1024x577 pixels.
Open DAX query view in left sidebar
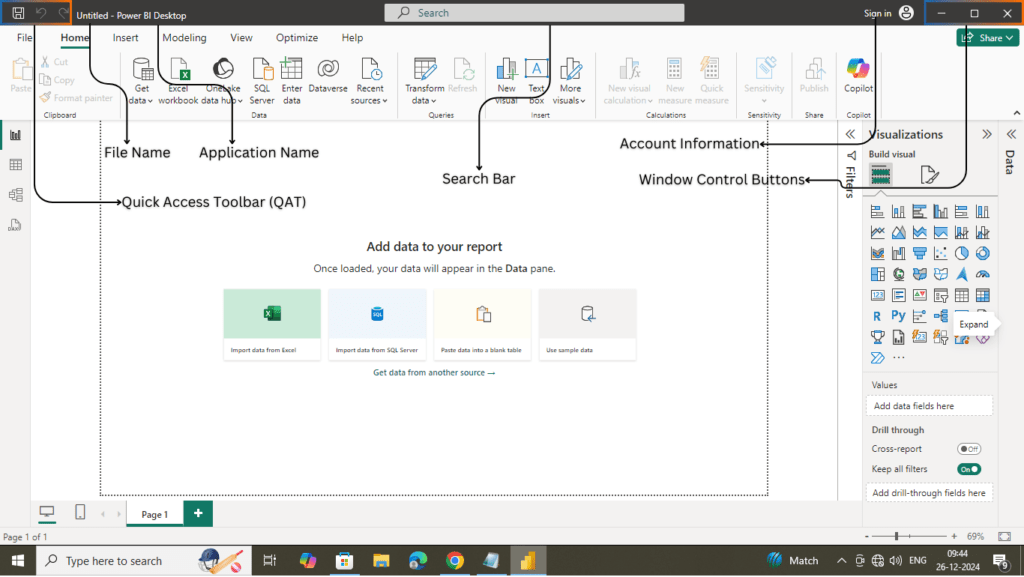(x=15, y=225)
